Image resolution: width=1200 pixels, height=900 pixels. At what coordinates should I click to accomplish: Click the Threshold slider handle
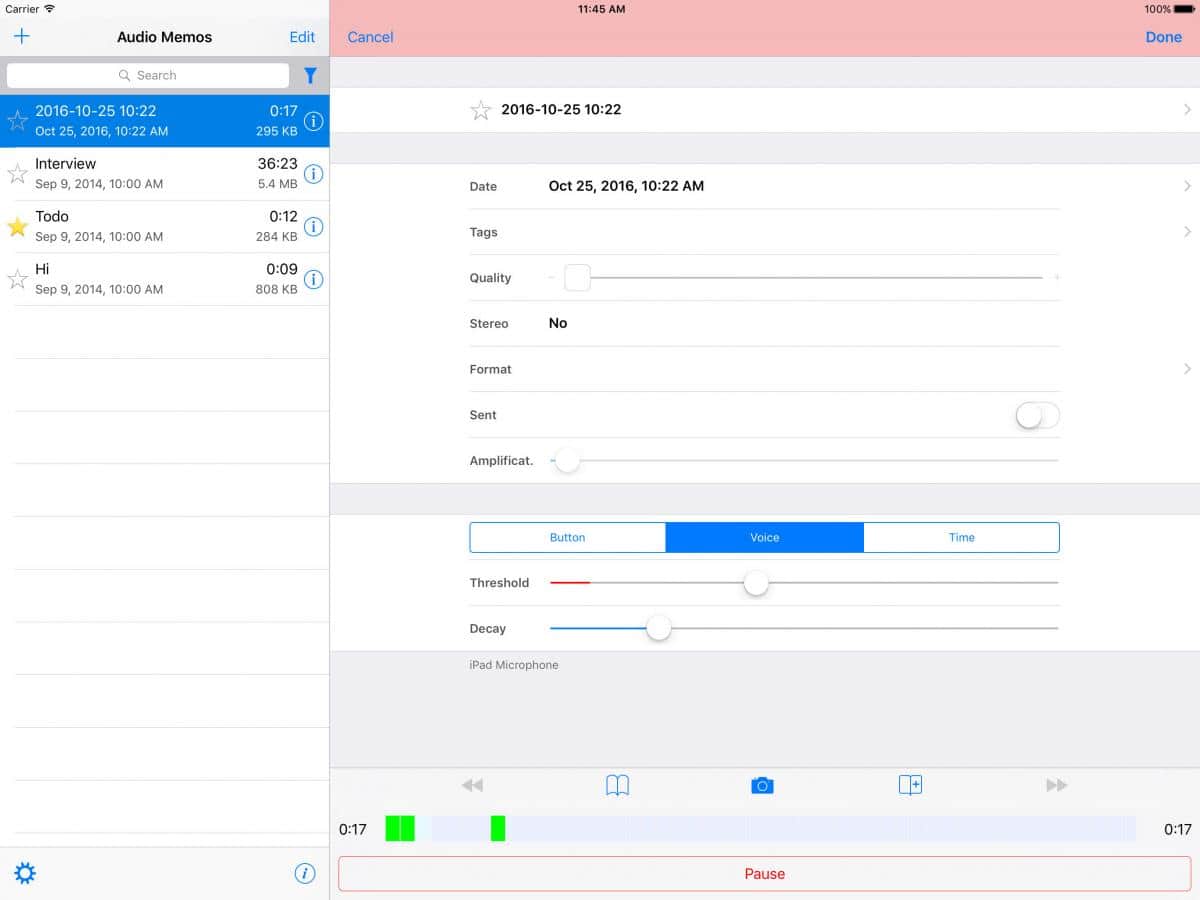point(756,583)
